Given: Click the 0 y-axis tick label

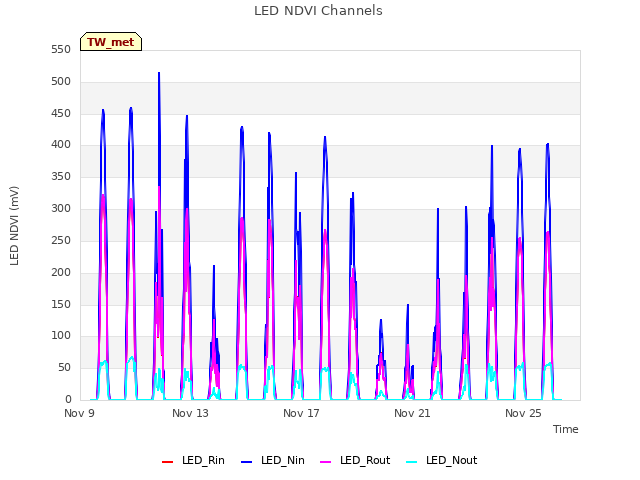Looking at the screenshot, I should (68, 400).
